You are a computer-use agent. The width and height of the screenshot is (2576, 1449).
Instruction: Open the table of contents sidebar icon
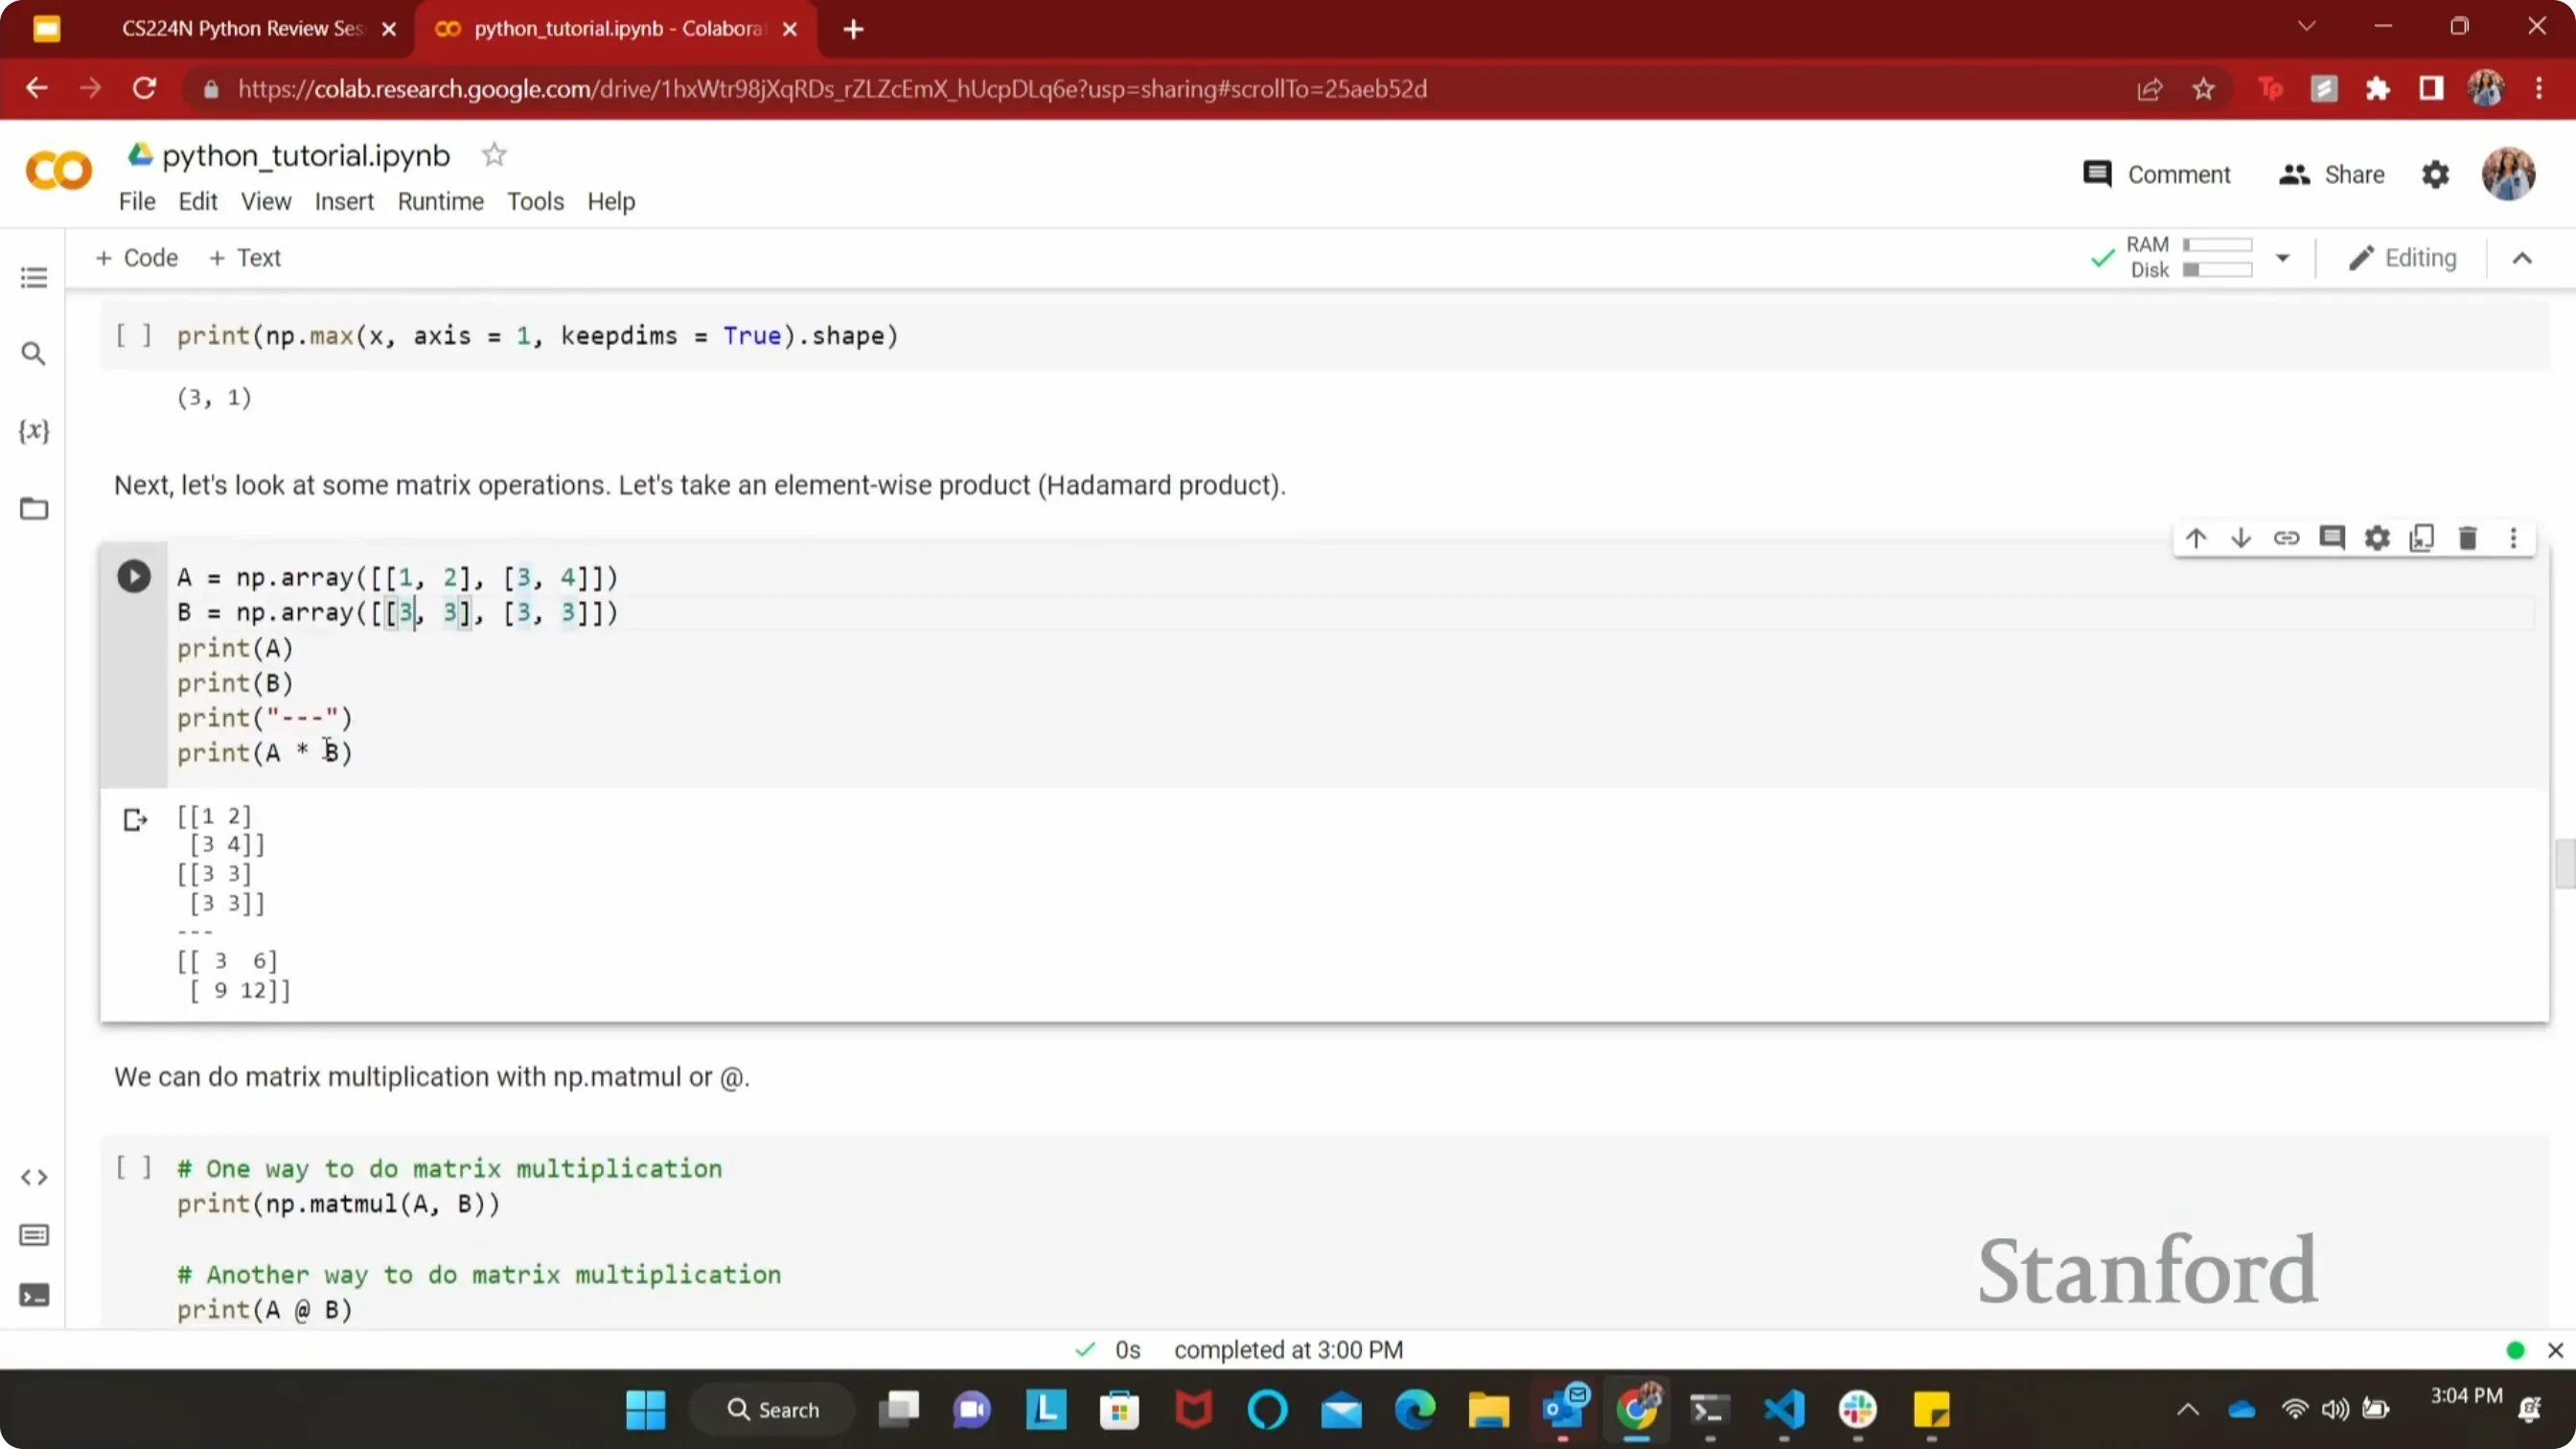click(34, 278)
